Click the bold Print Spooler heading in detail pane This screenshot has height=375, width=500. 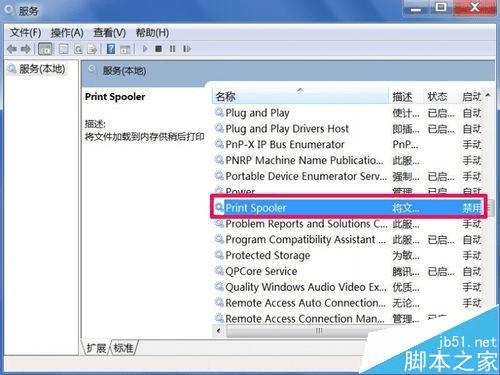pyautogui.click(x=115, y=97)
